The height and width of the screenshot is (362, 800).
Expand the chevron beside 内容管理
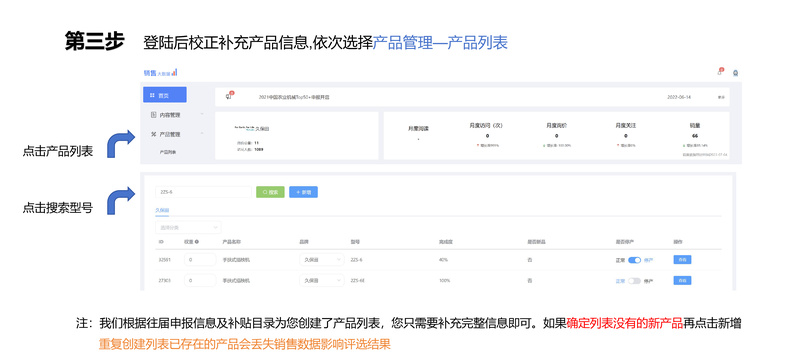point(203,115)
